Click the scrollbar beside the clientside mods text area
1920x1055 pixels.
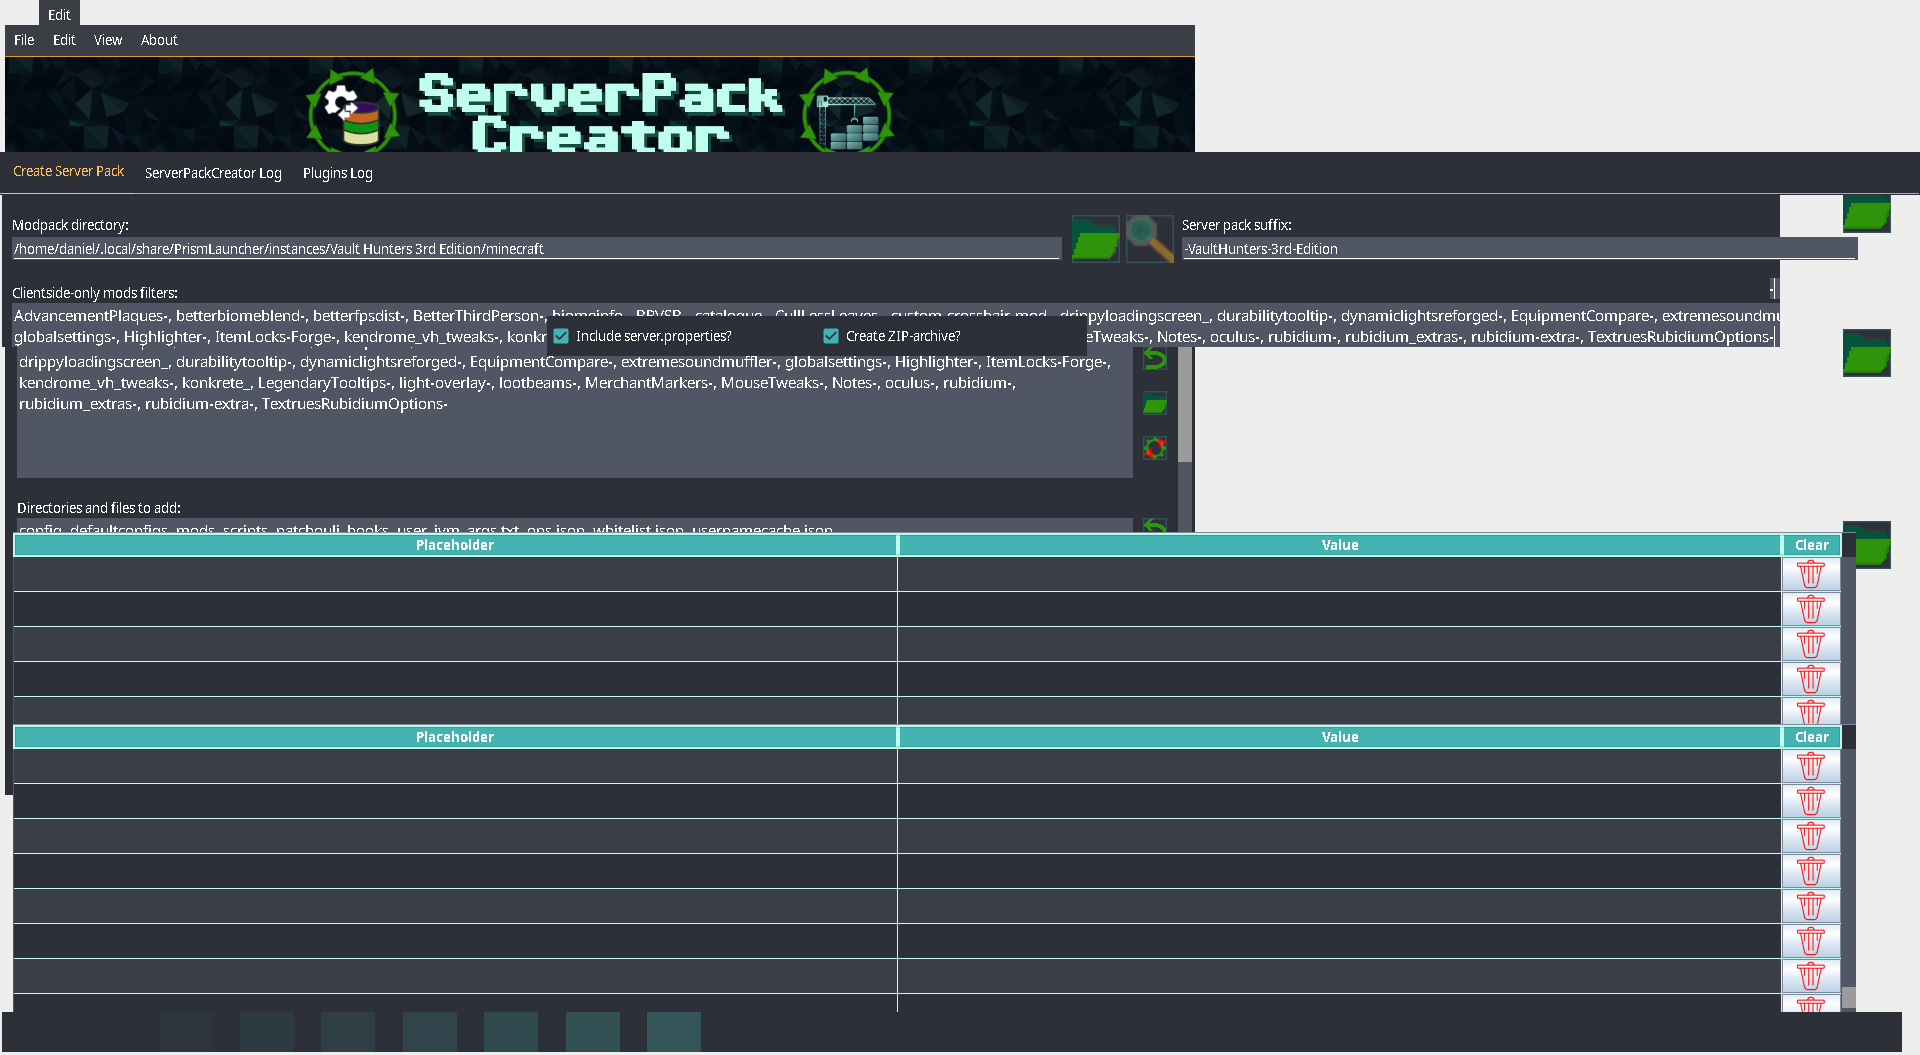[x=1183, y=405]
